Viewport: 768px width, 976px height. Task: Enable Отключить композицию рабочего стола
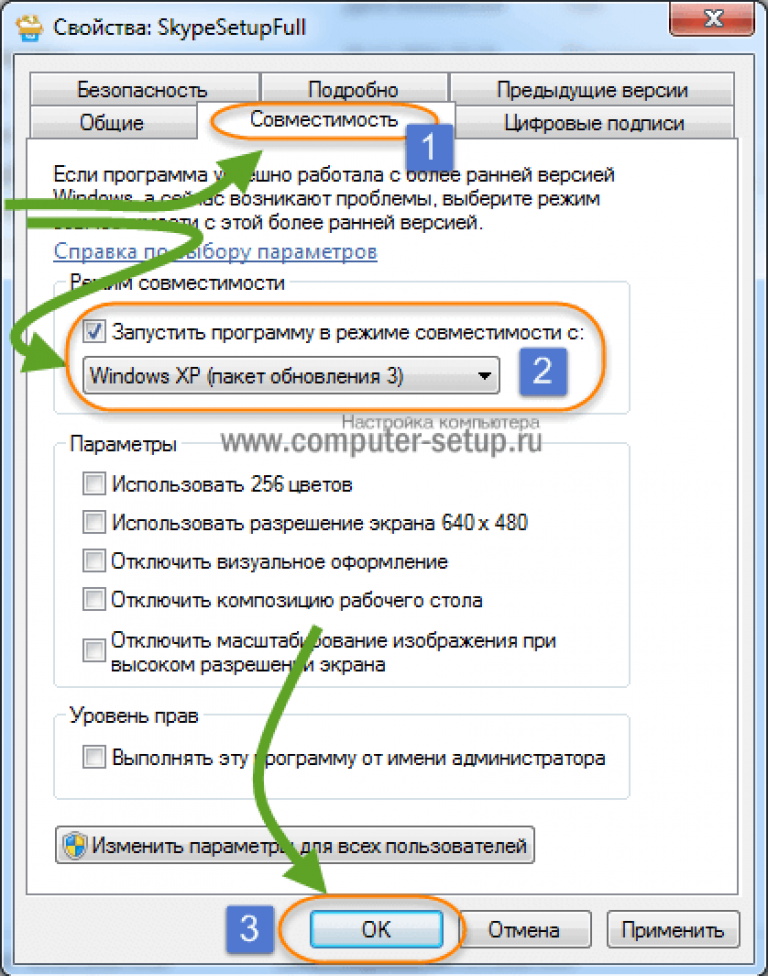click(94, 599)
